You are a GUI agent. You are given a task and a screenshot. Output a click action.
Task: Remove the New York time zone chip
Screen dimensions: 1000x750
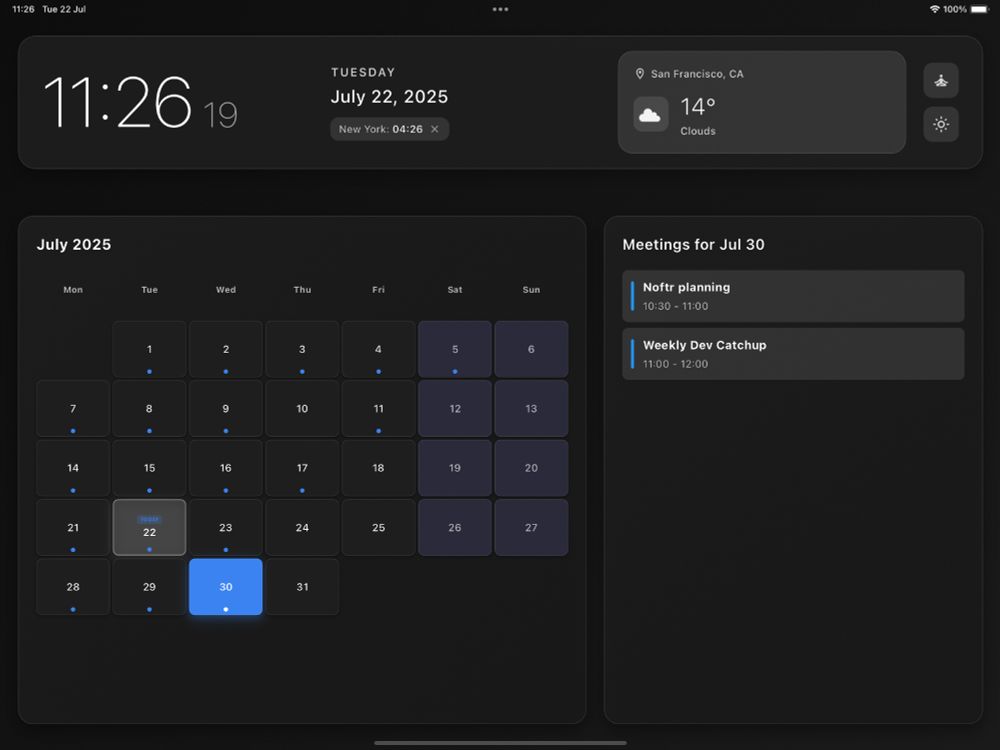click(x=435, y=129)
